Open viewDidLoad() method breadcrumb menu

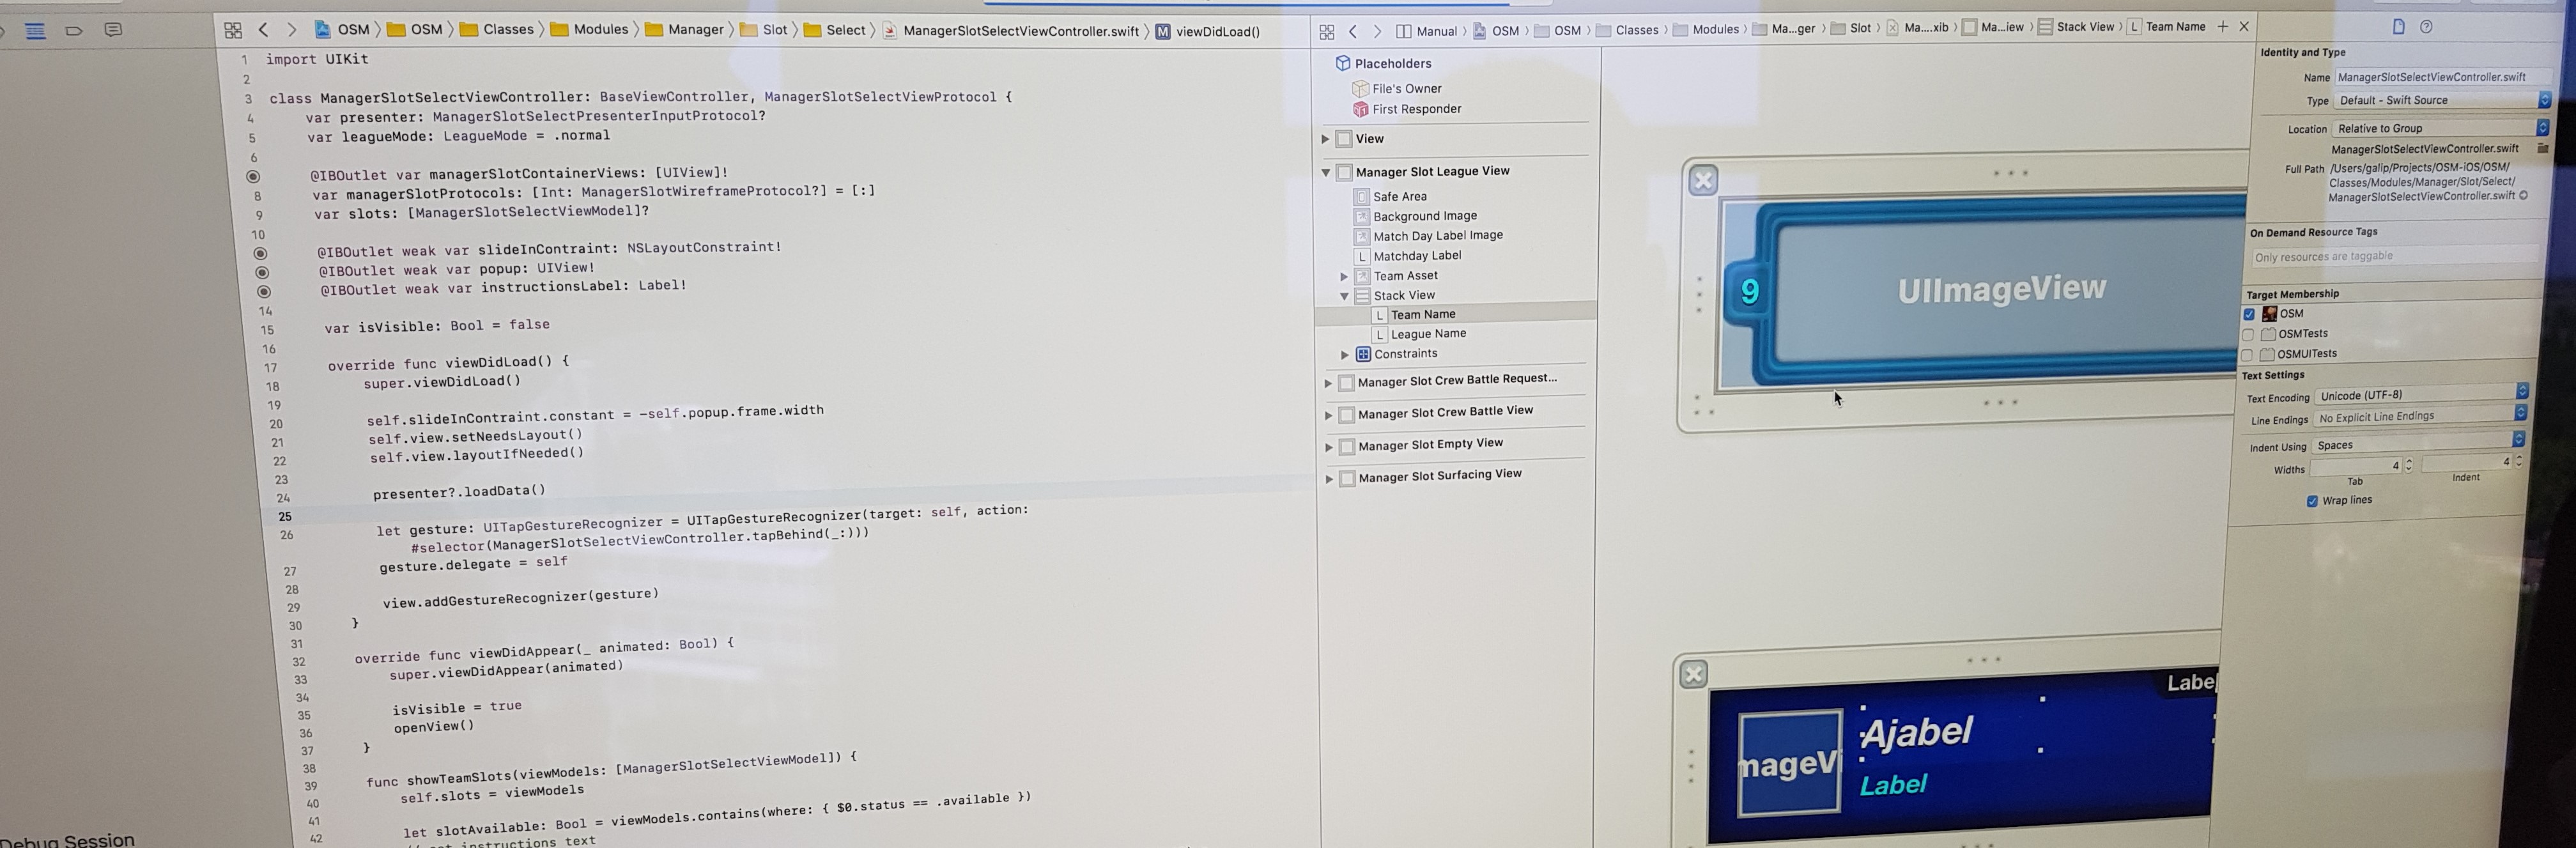pos(1208,31)
